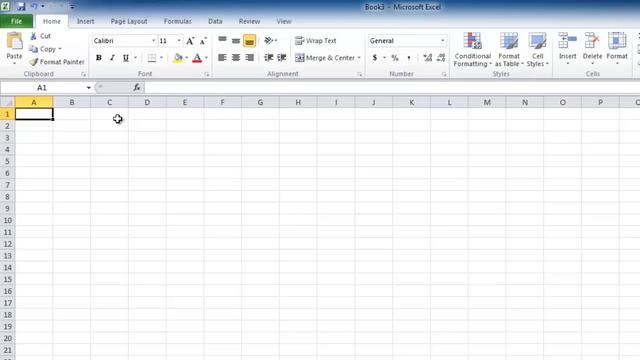Open Merge & Center dropdown arrow
The height and width of the screenshot is (360, 640).
(x=359, y=58)
